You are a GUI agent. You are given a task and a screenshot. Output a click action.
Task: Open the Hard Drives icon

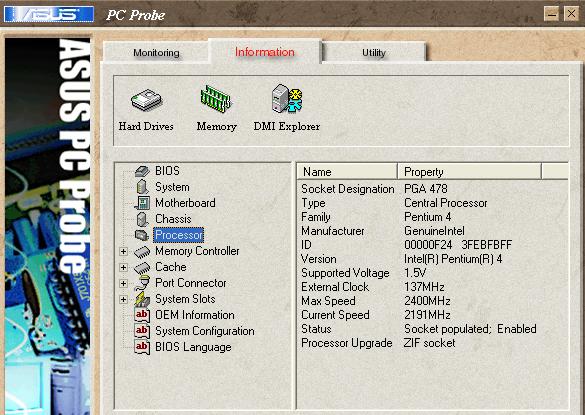click(146, 100)
